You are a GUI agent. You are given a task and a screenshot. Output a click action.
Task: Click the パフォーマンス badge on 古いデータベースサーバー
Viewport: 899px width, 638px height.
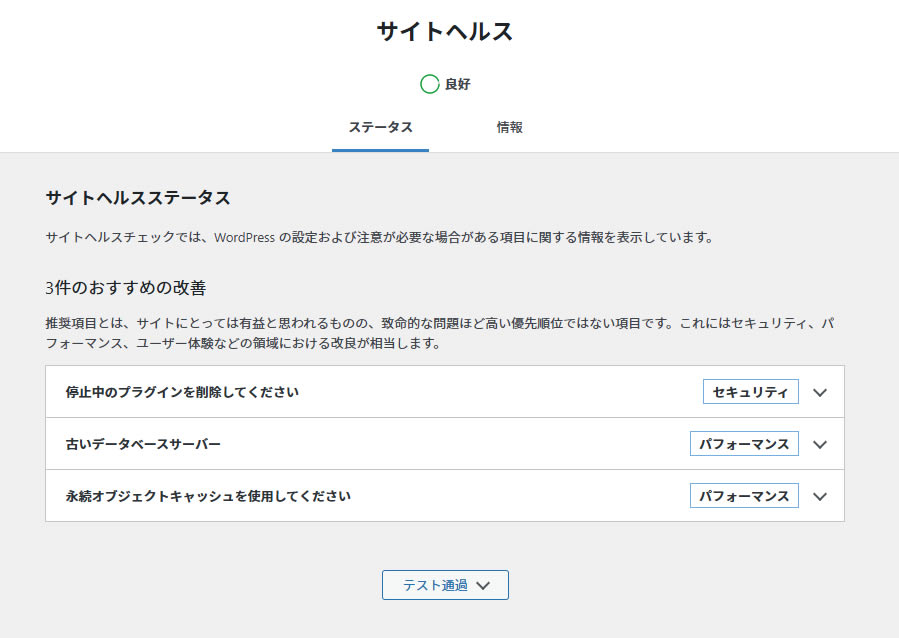click(x=745, y=444)
